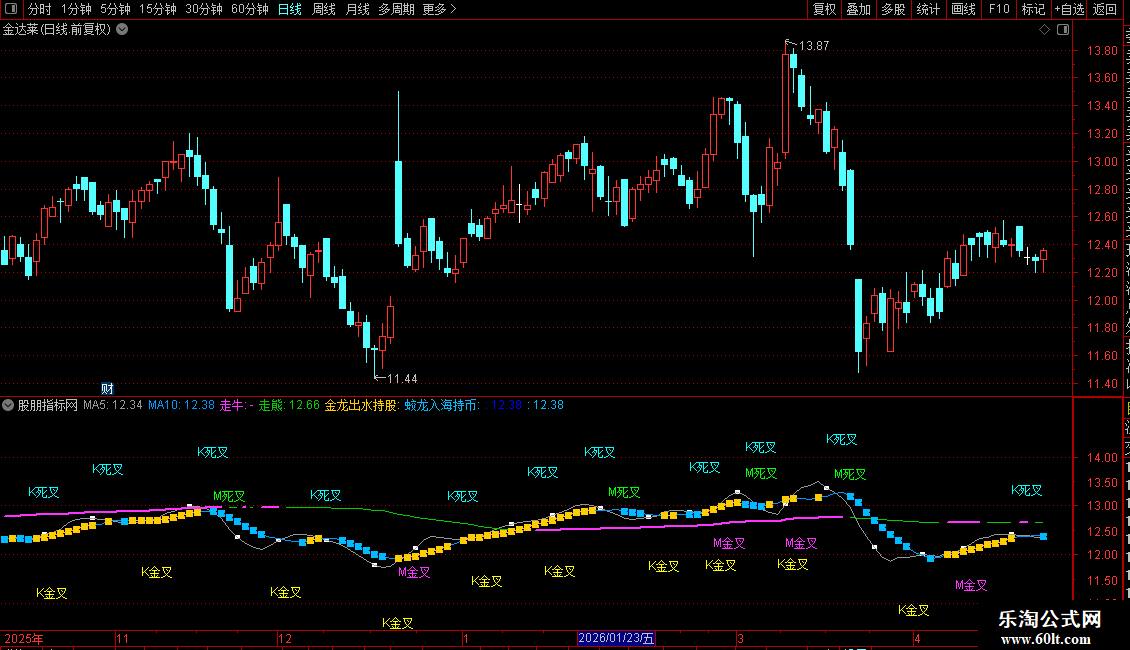Switch to 分时 intraday view
Viewport: 1130px width, 650px height.
(40, 9)
